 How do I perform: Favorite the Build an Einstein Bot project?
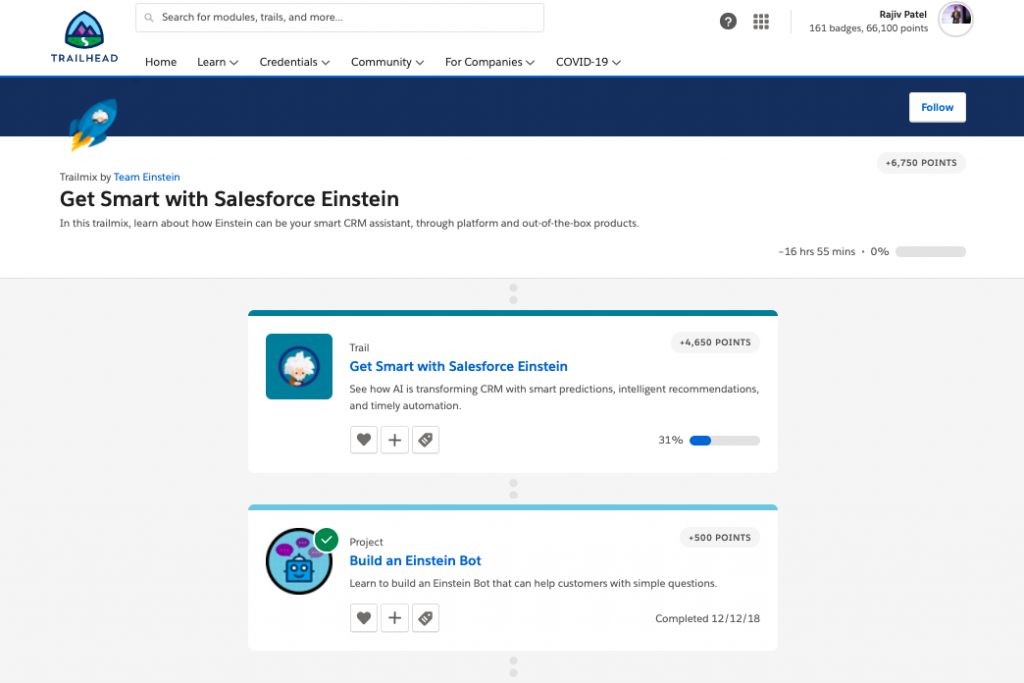pyautogui.click(x=364, y=618)
